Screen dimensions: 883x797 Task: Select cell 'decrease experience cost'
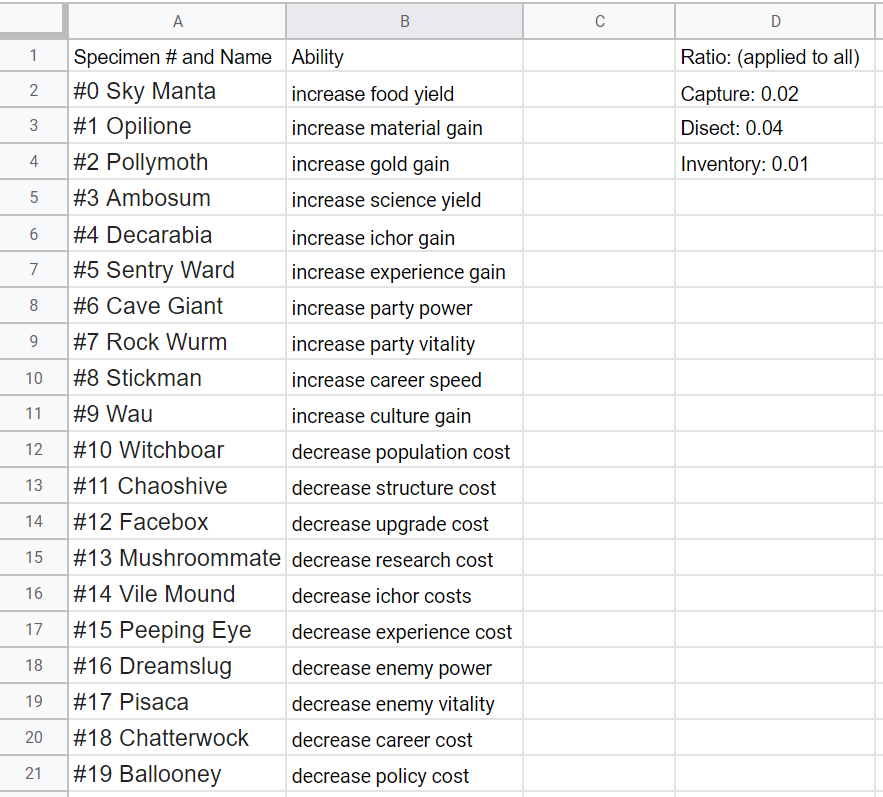click(x=404, y=630)
